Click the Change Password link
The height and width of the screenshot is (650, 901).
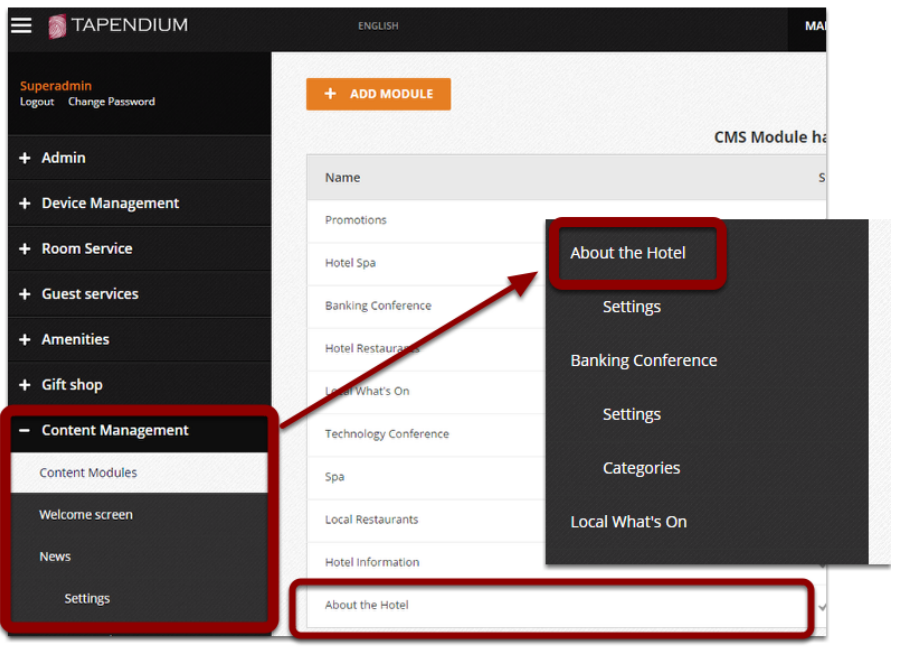point(110,101)
